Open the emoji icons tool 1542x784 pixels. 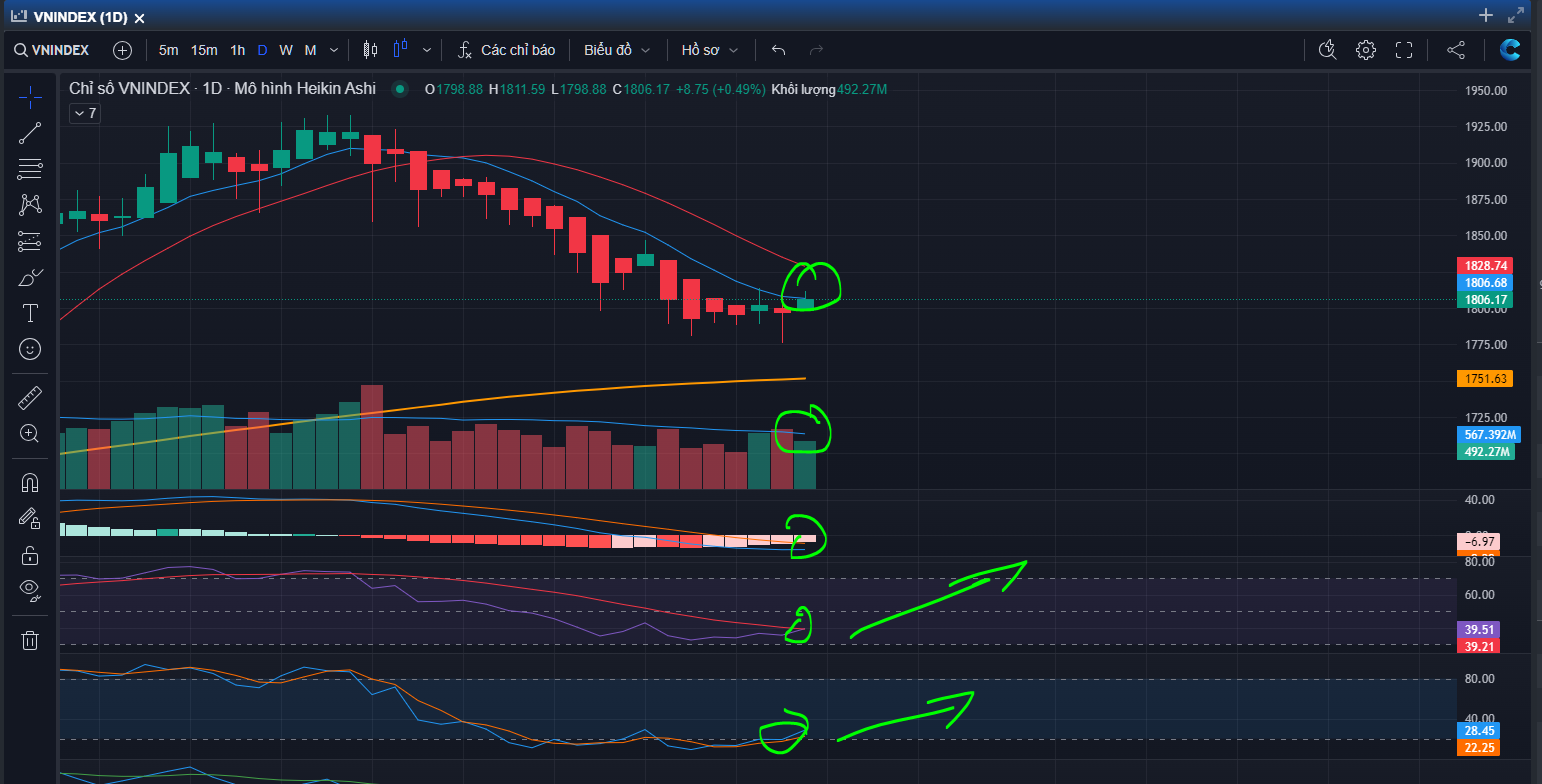[30, 349]
